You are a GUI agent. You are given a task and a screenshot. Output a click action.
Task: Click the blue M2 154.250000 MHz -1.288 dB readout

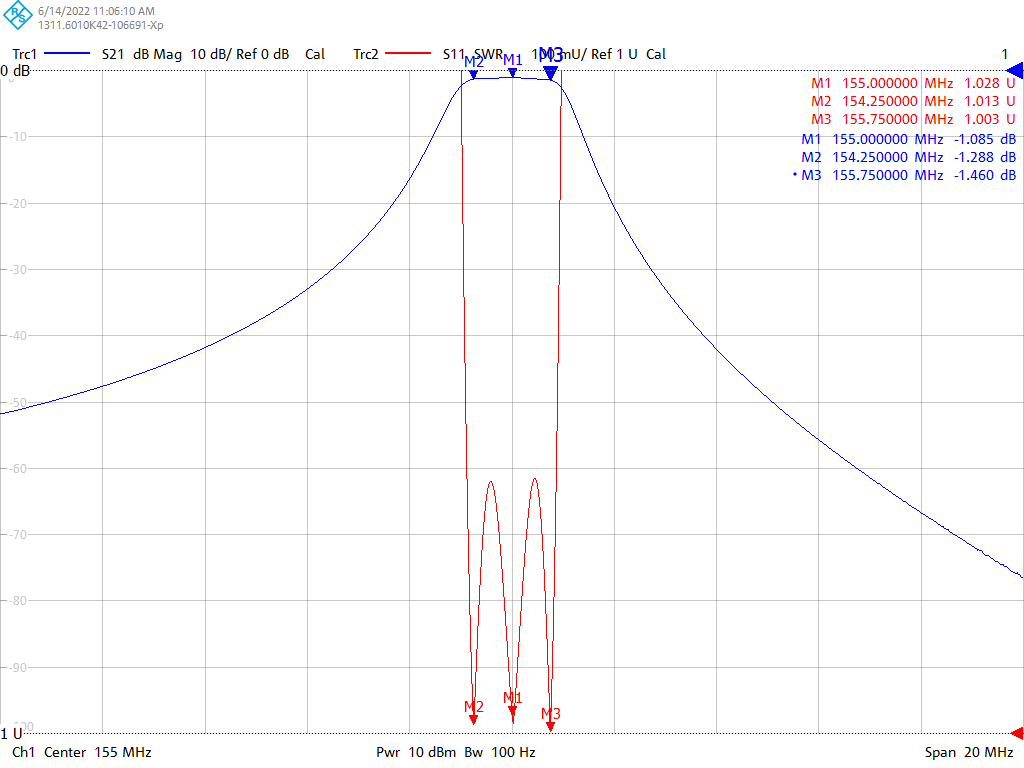click(x=908, y=157)
